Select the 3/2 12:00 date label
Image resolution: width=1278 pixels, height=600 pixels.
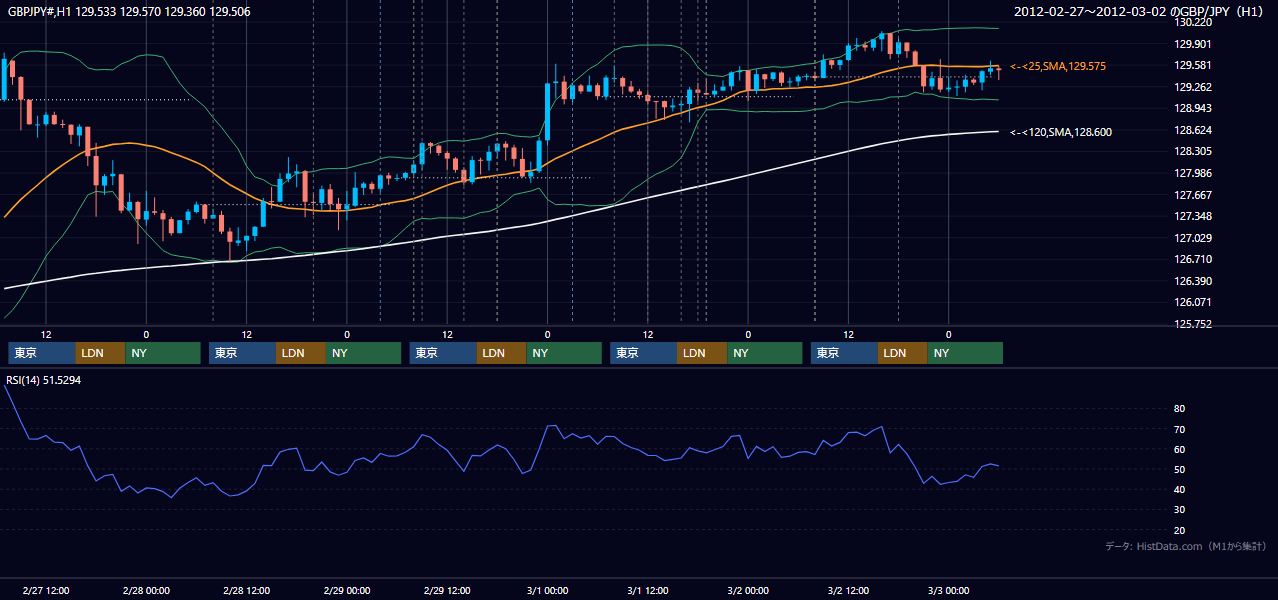(848, 591)
